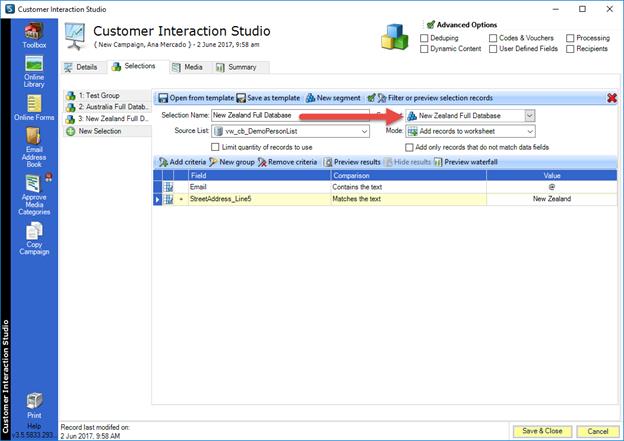Open Online Forms in sidebar
The height and width of the screenshot is (441, 624).
(34, 108)
